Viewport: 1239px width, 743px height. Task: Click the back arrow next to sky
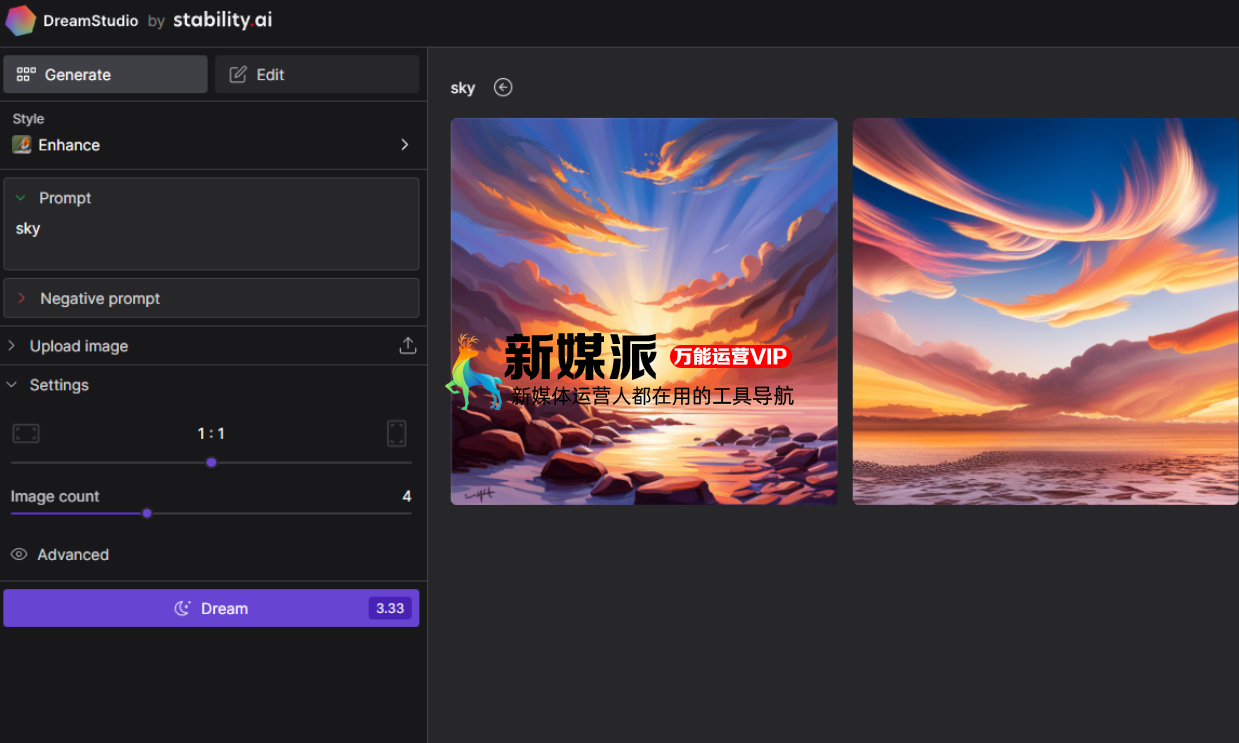click(503, 87)
